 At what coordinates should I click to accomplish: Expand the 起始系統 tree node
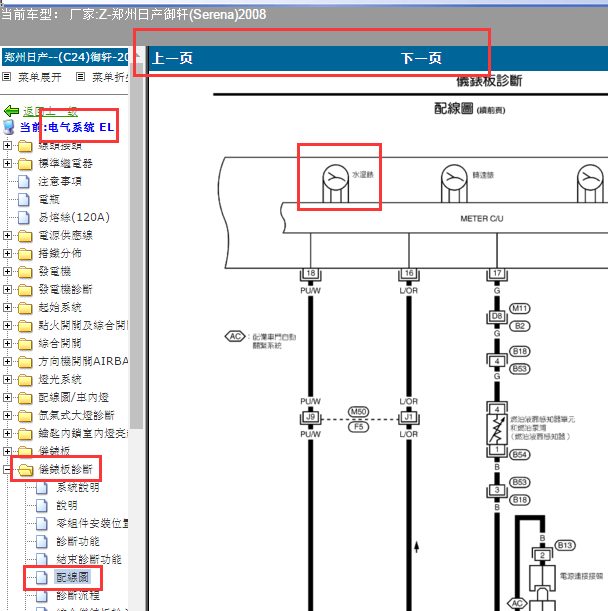[x=7, y=307]
